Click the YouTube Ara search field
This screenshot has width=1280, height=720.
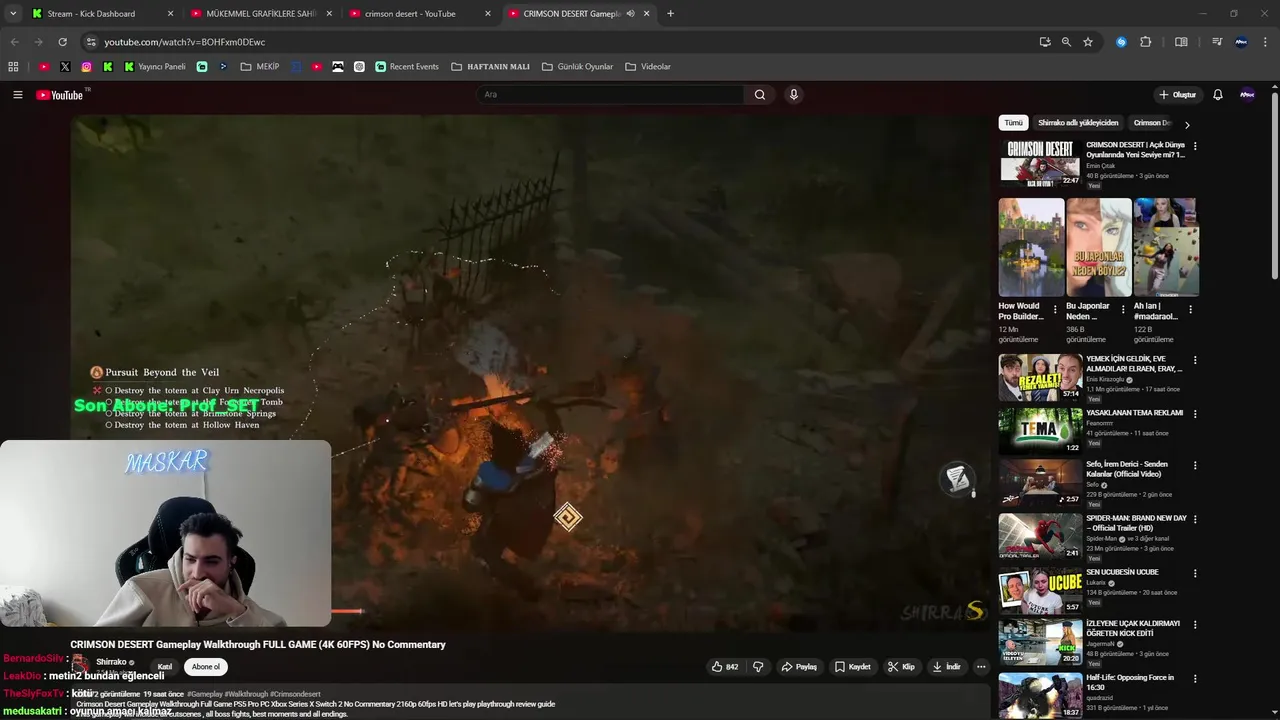(x=610, y=95)
